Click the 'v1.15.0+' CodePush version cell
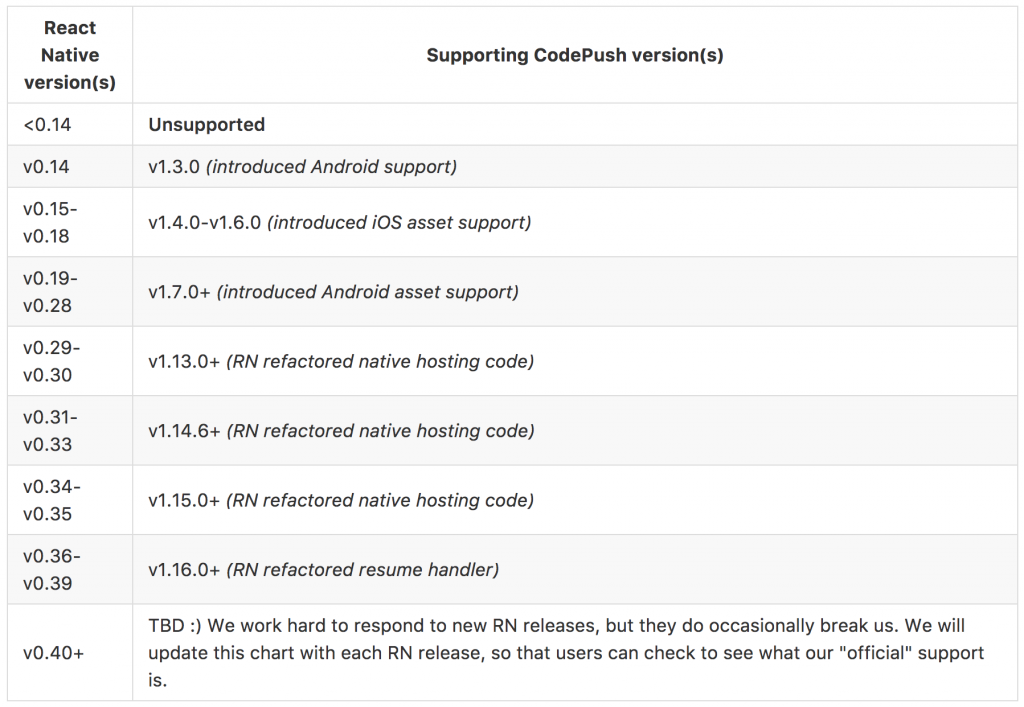The height and width of the screenshot is (707, 1024). (341, 500)
